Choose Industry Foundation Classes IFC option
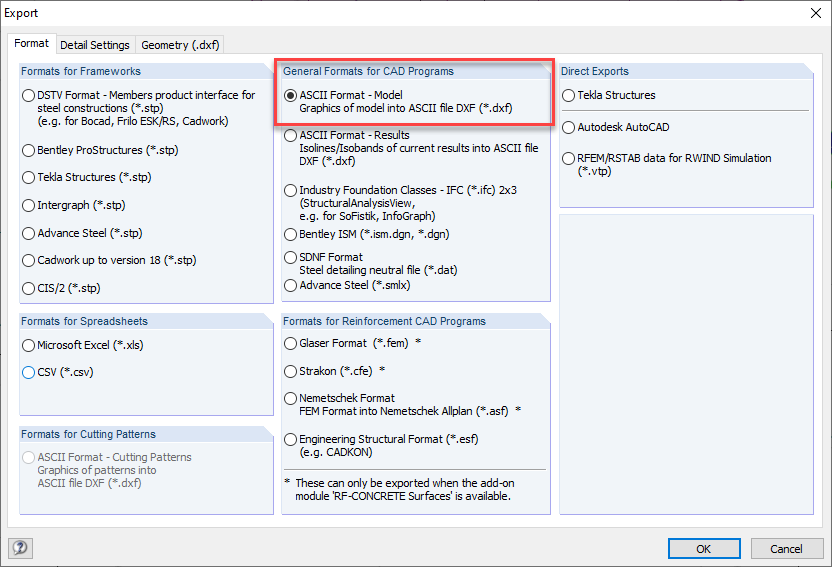 291,190
